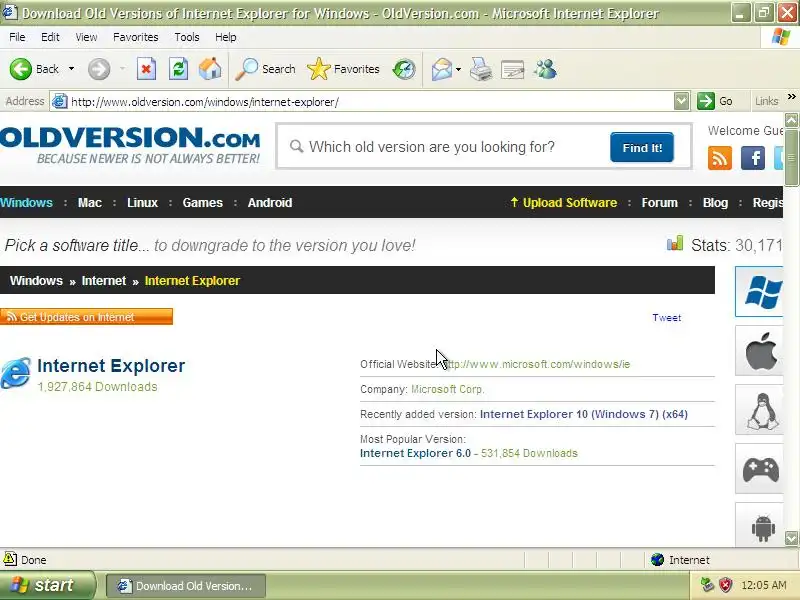Click the Mail envelope icon

(441, 69)
